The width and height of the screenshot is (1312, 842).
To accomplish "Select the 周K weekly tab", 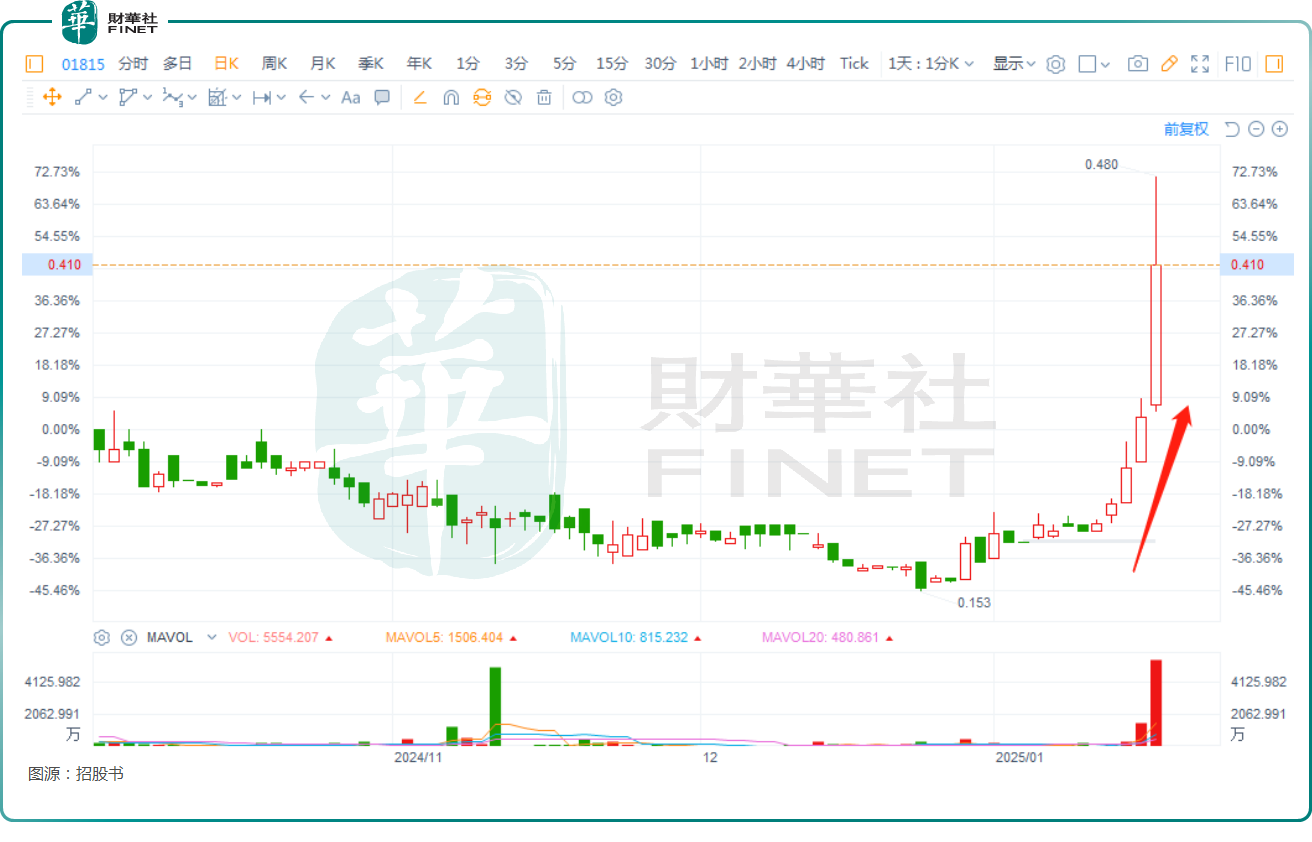I will [x=274, y=64].
